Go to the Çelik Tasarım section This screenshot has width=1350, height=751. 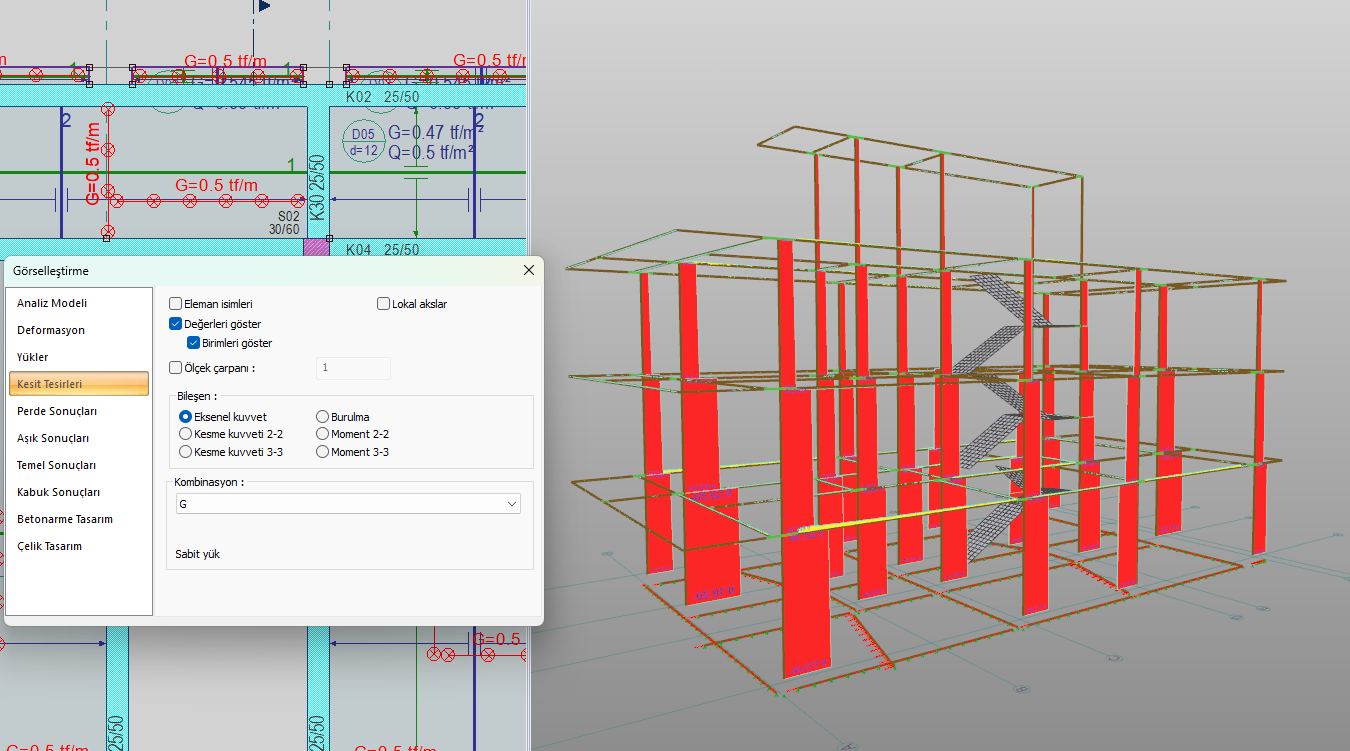pos(79,546)
